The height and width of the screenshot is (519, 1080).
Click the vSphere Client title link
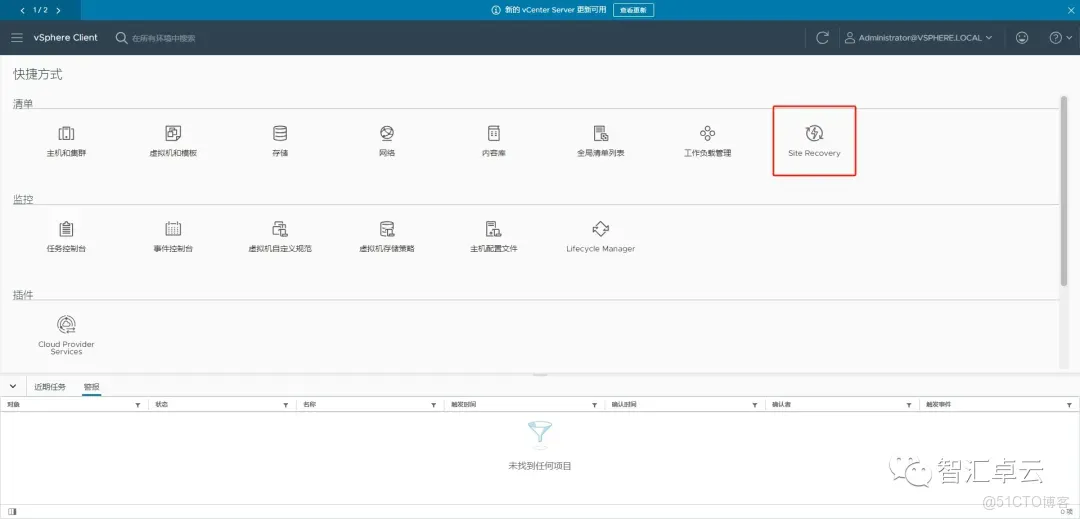65,38
